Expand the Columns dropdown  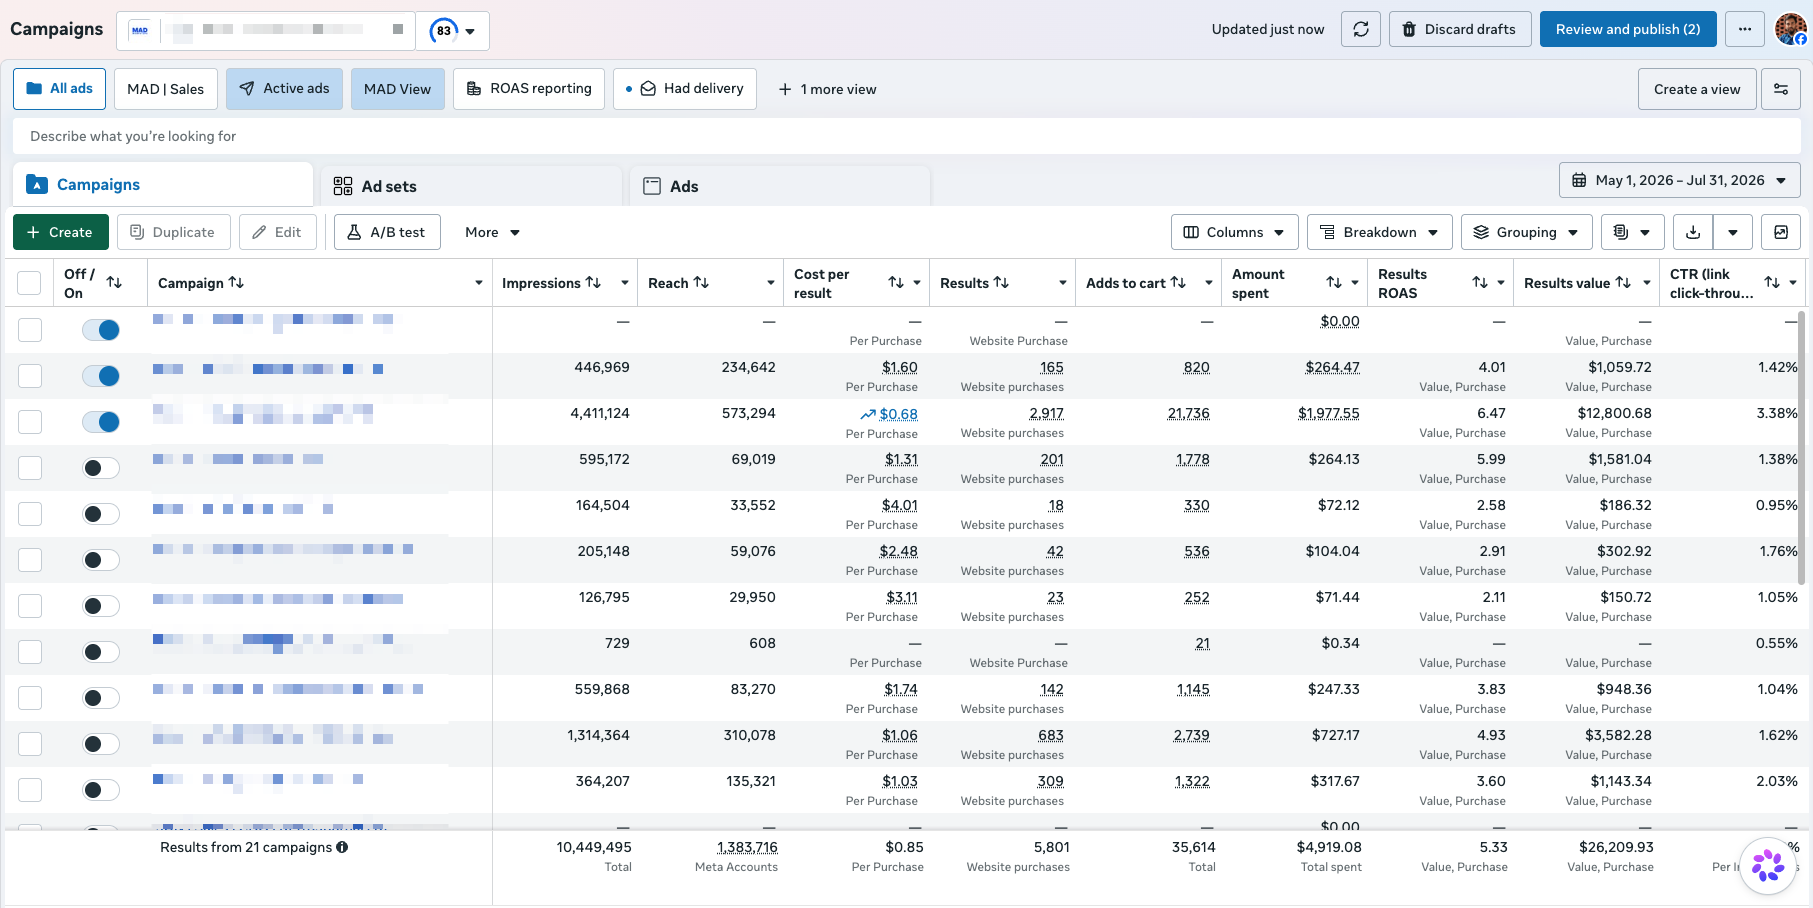(1235, 232)
